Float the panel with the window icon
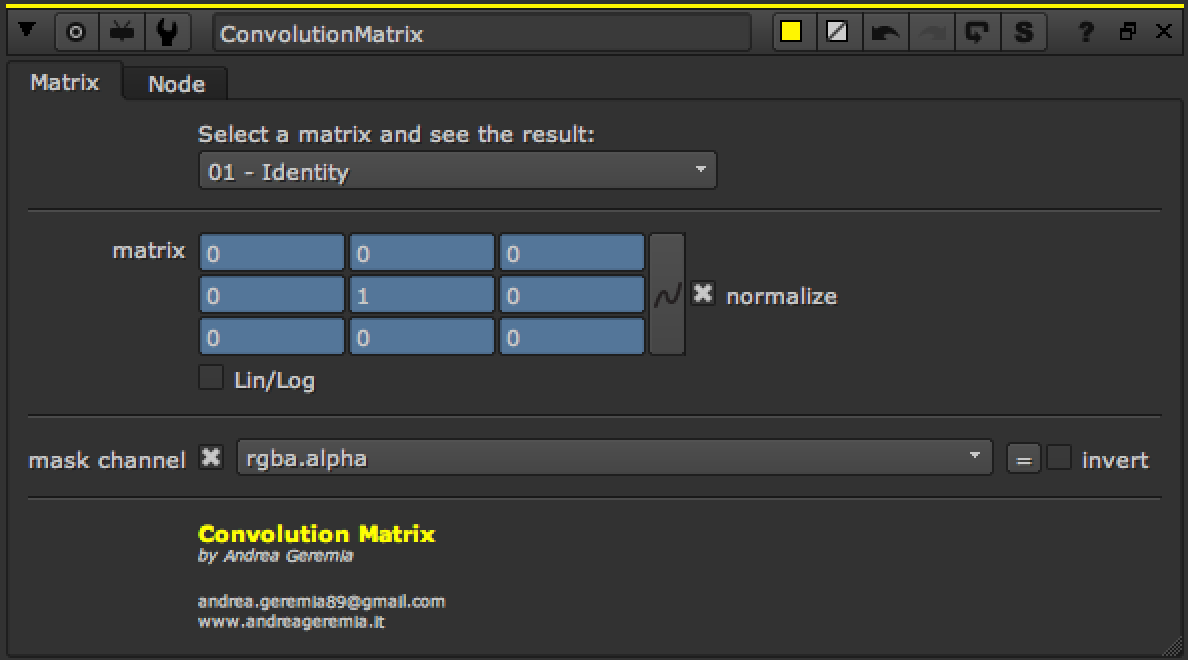The height and width of the screenshot is (660, 1188). point(1128,32)
